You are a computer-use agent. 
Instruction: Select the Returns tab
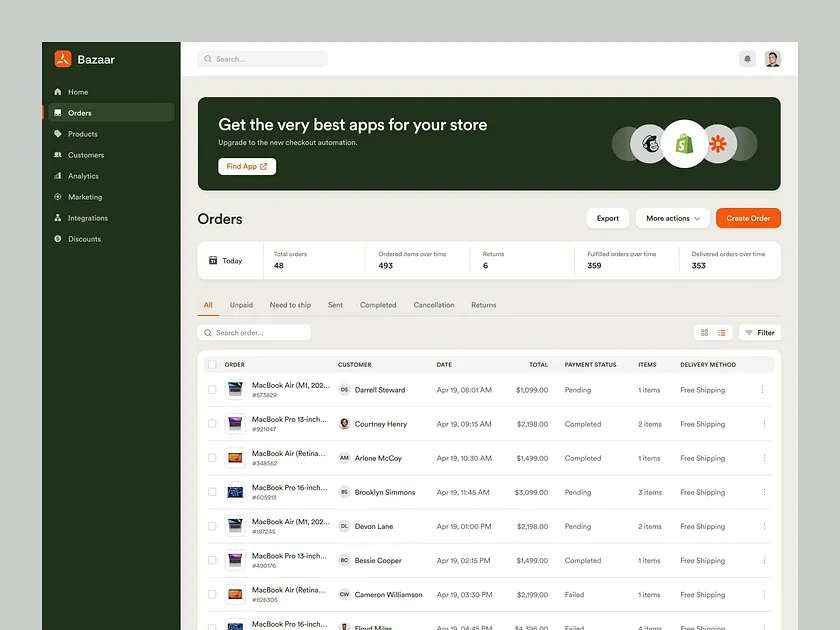tap(484, 305)
